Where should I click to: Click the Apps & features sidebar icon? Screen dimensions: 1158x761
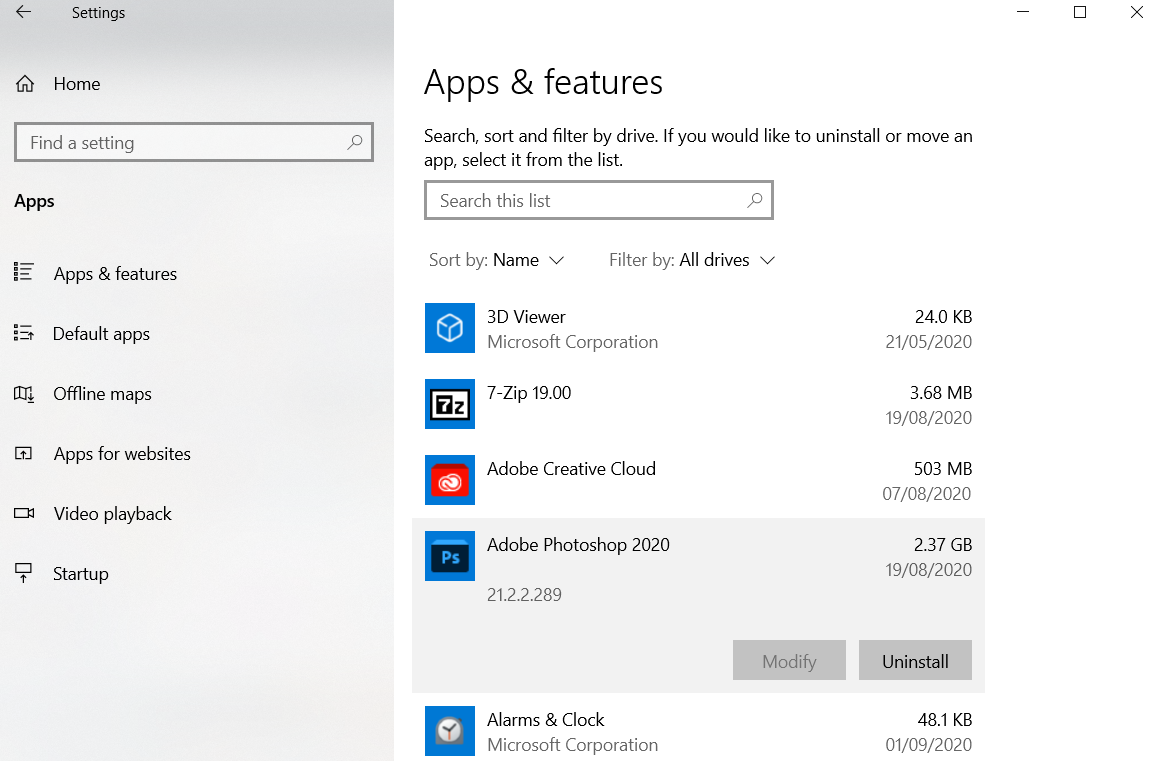(24, 273)
